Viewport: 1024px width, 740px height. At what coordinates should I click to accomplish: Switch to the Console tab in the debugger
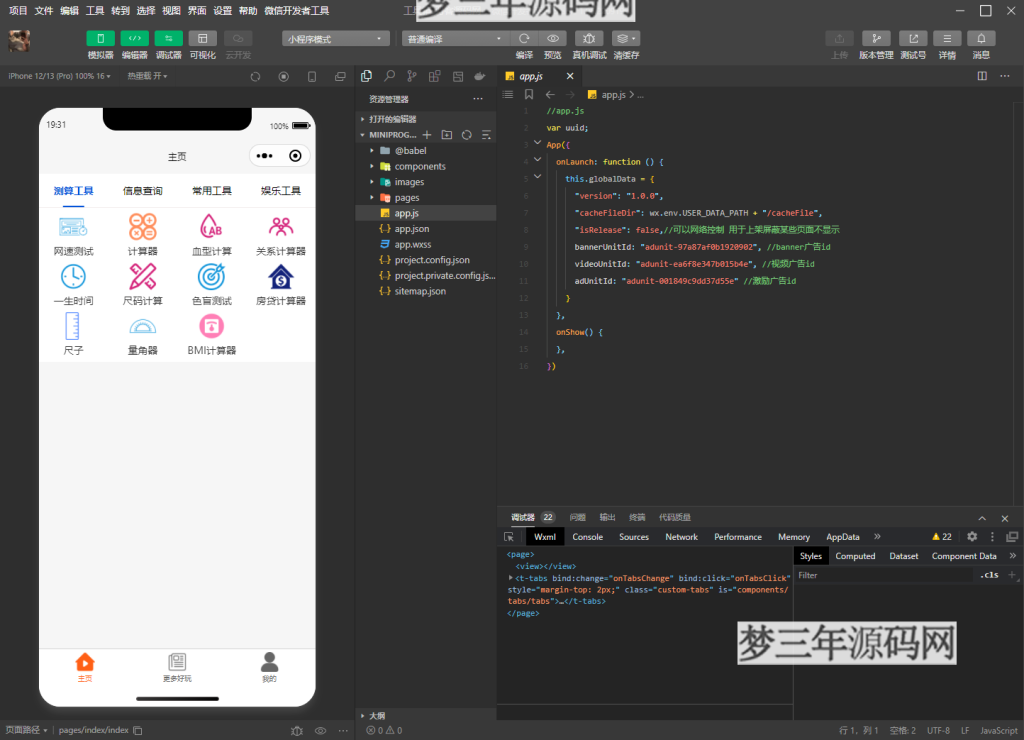coord(587,537)
